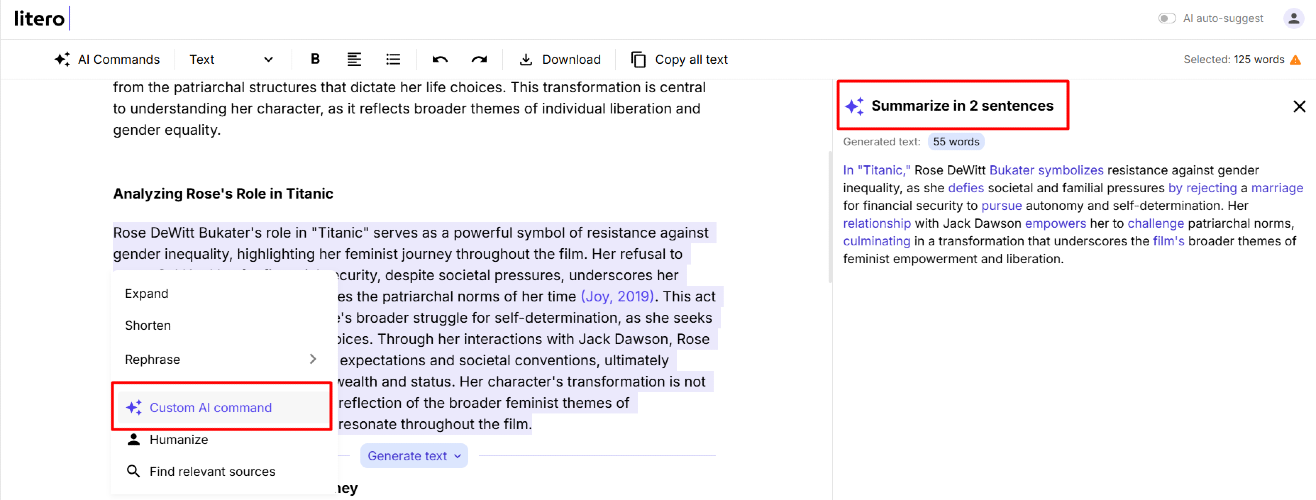Viewport: 1316px width, 500px height.
Task: Click the Summarize in 2 sentences heading
Action: pyautogui.click(x=962, y=105)
